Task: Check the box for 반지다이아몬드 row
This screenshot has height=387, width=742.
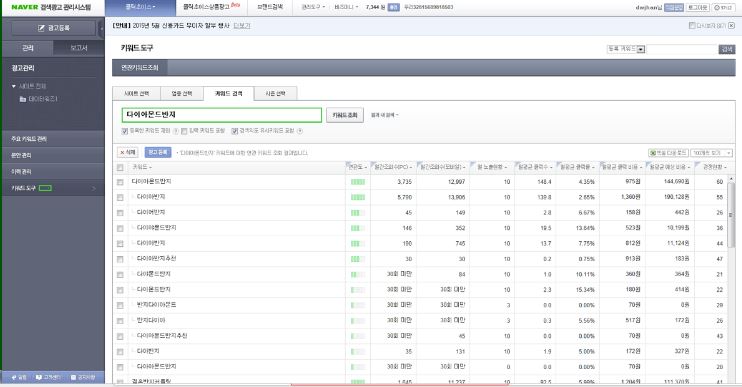Action: coord(120,306)
